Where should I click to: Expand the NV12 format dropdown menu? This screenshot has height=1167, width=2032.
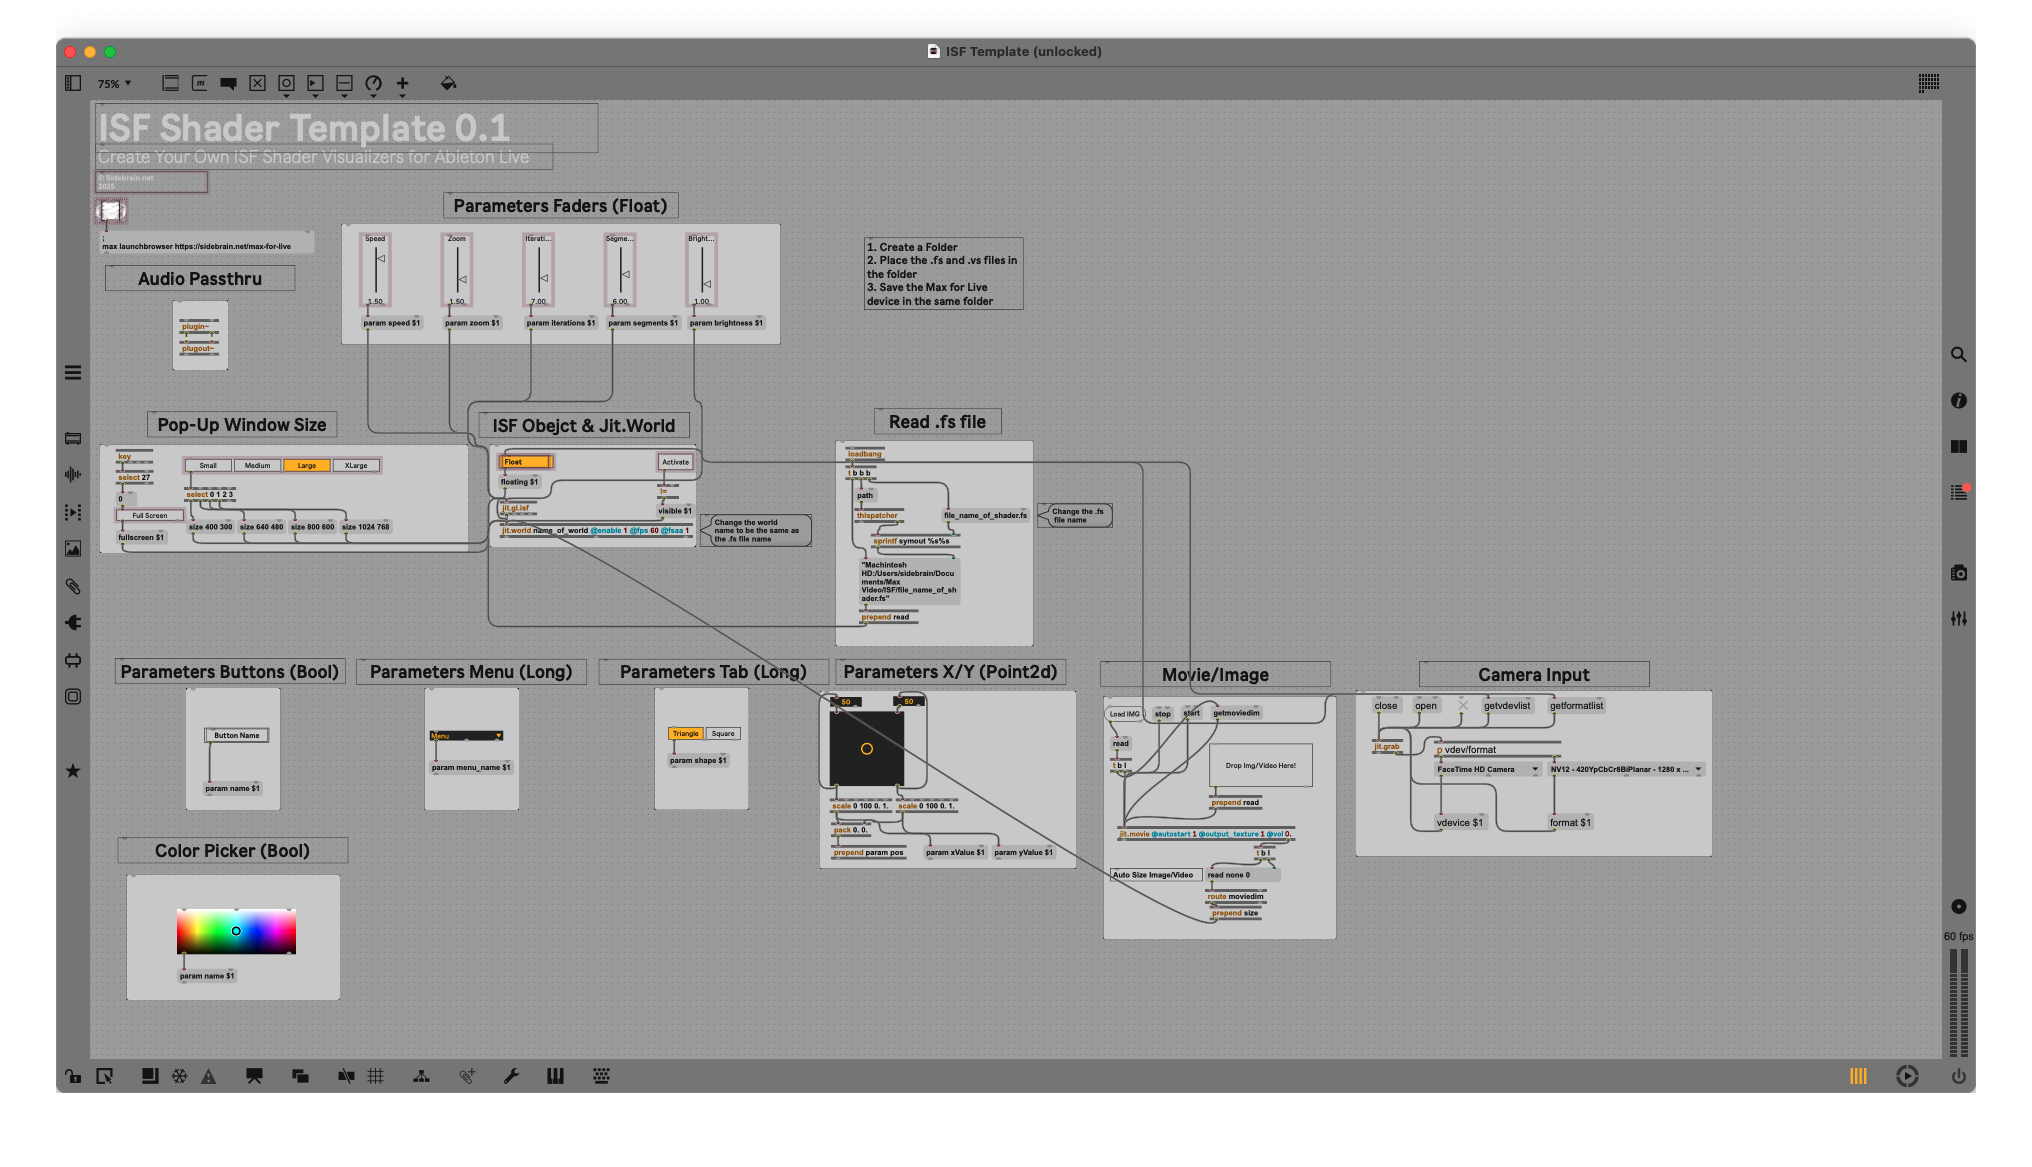(1625, 770)
